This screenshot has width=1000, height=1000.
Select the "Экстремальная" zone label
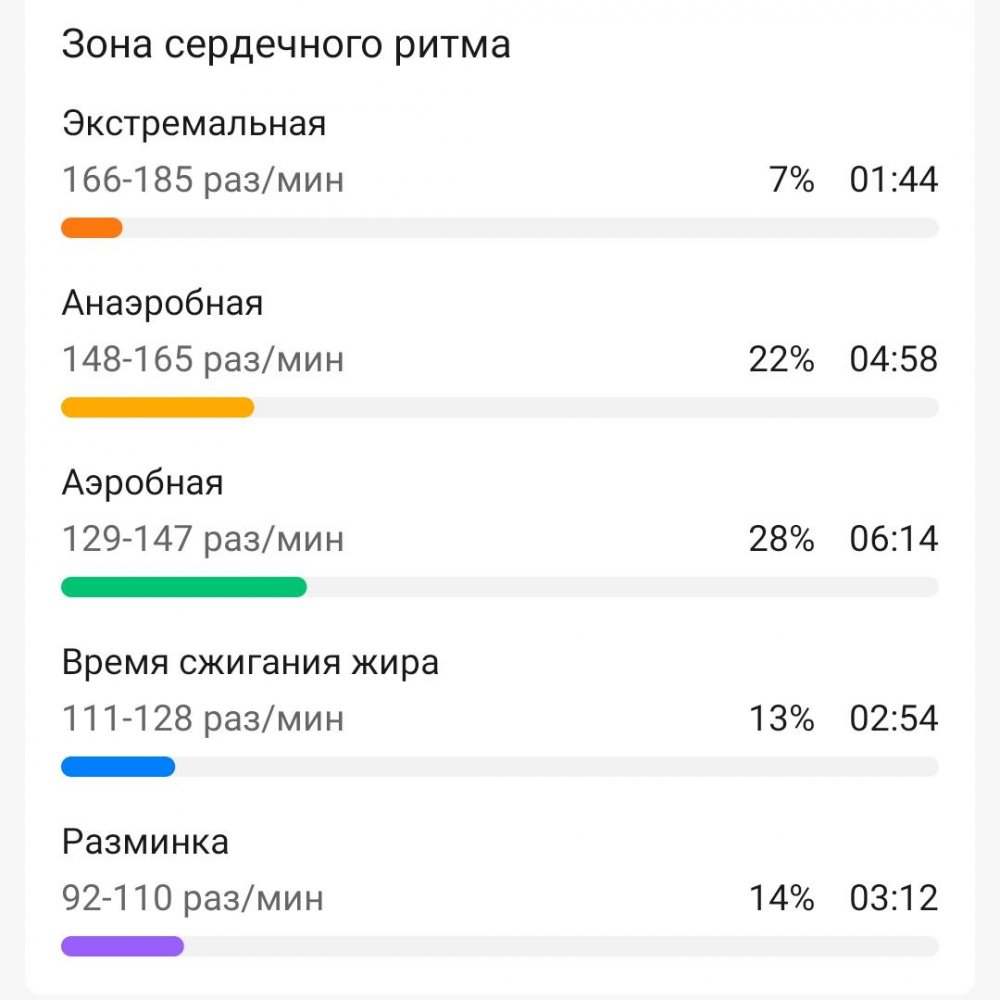(194, 124)
